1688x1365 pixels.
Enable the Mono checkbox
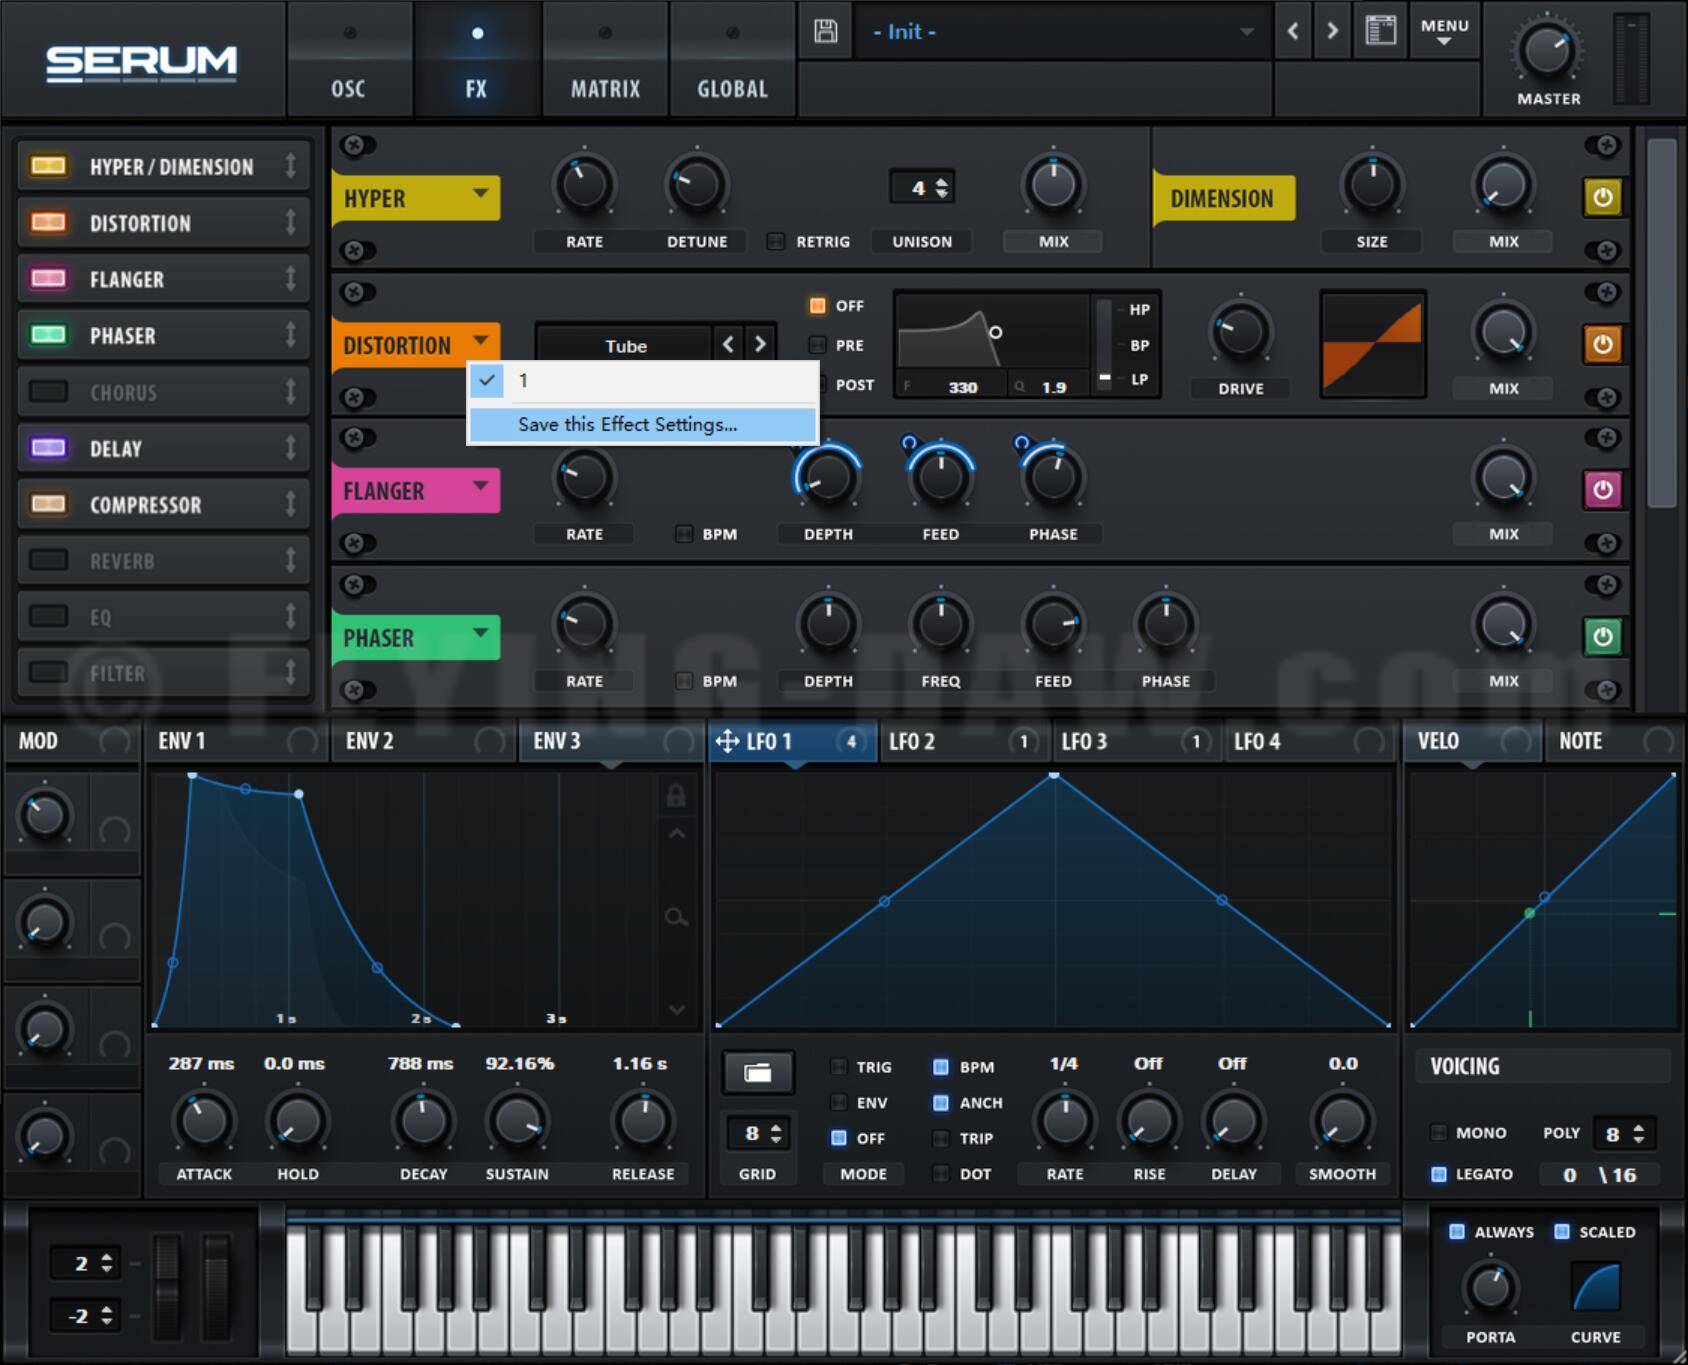point(1438,1133)
